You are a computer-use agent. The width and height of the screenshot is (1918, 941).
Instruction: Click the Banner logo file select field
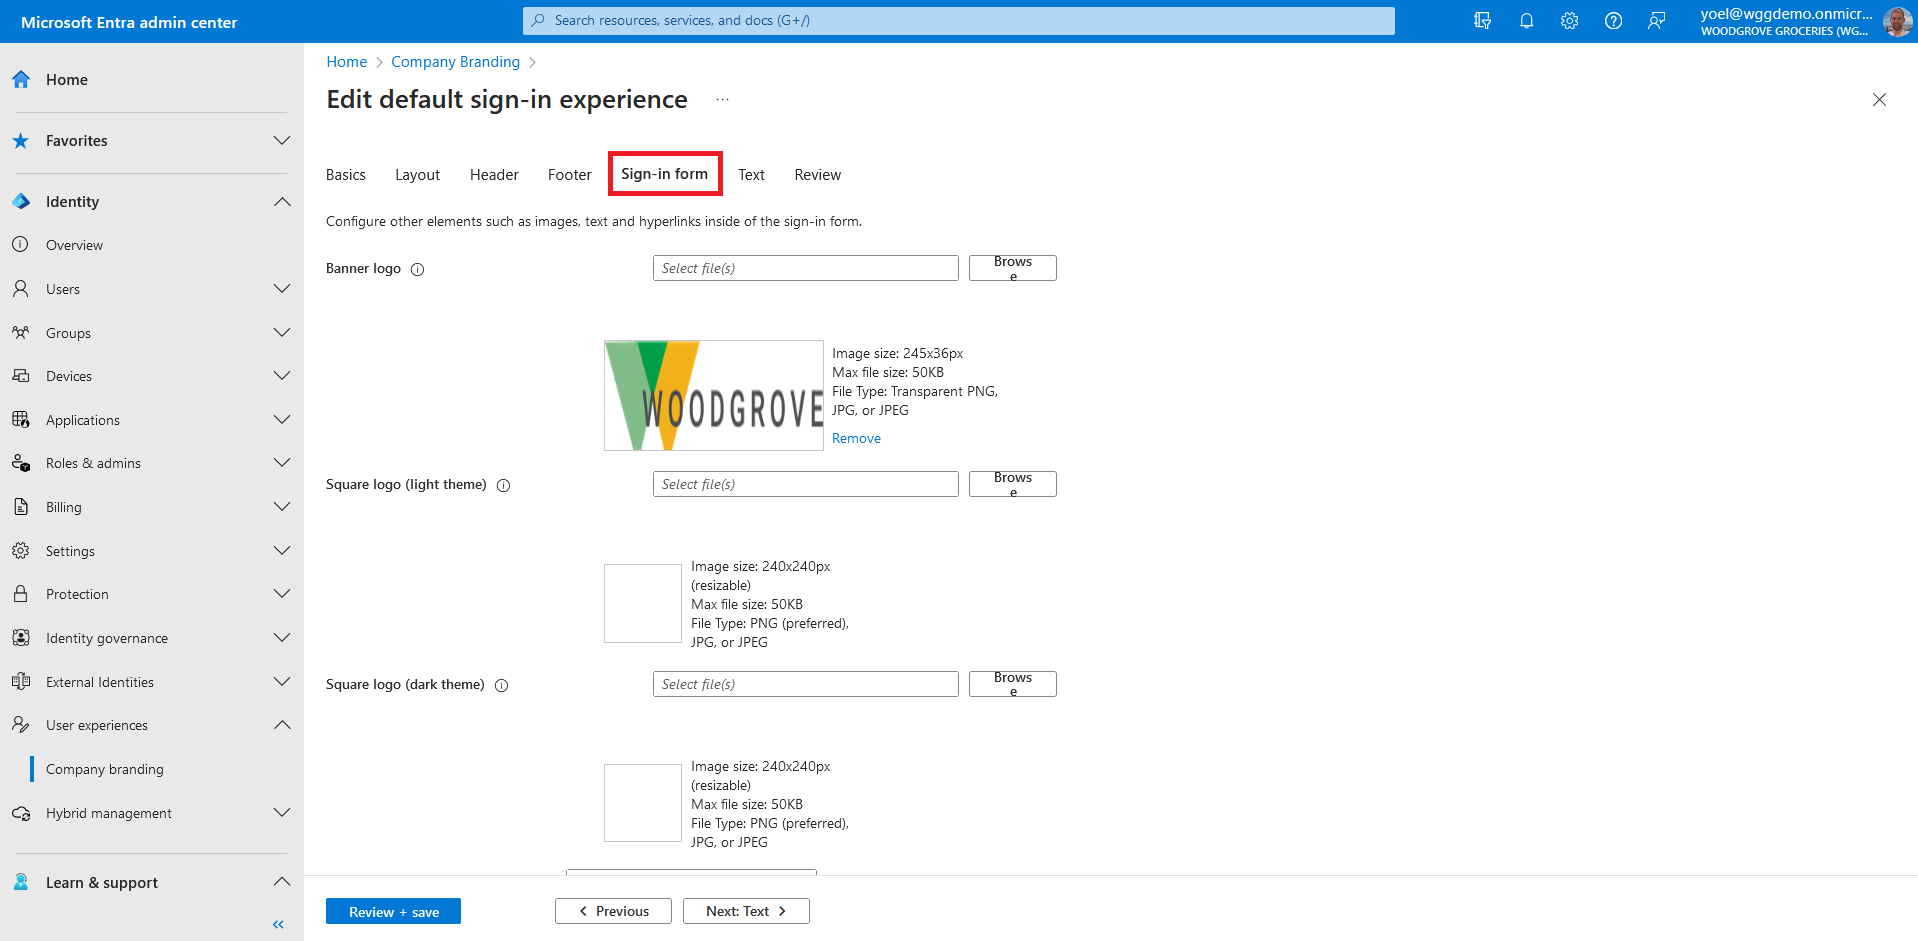(x=805, y=268)
